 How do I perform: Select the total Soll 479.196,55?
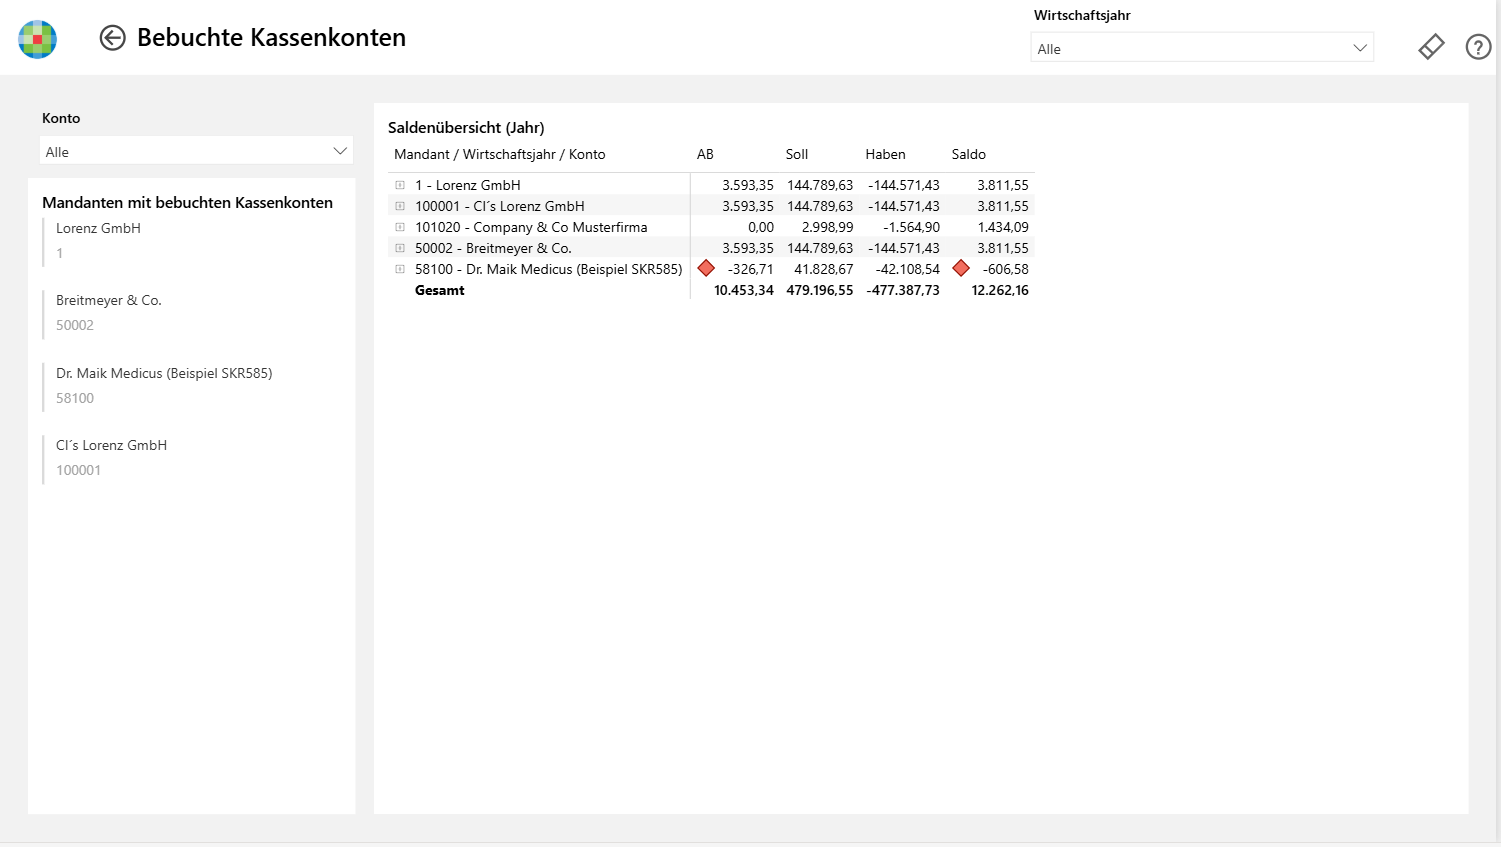coord(820,290)
